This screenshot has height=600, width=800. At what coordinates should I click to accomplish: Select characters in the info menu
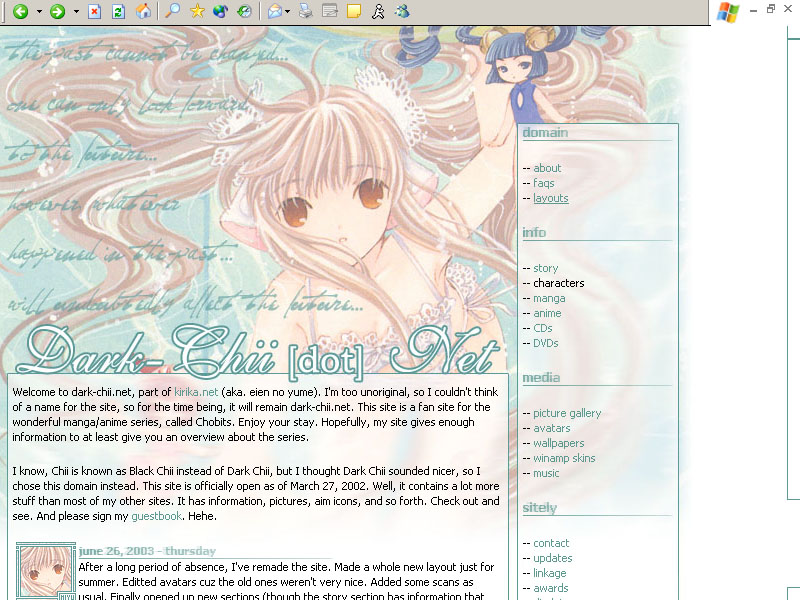pyautogui.click(x=558, y=283)
